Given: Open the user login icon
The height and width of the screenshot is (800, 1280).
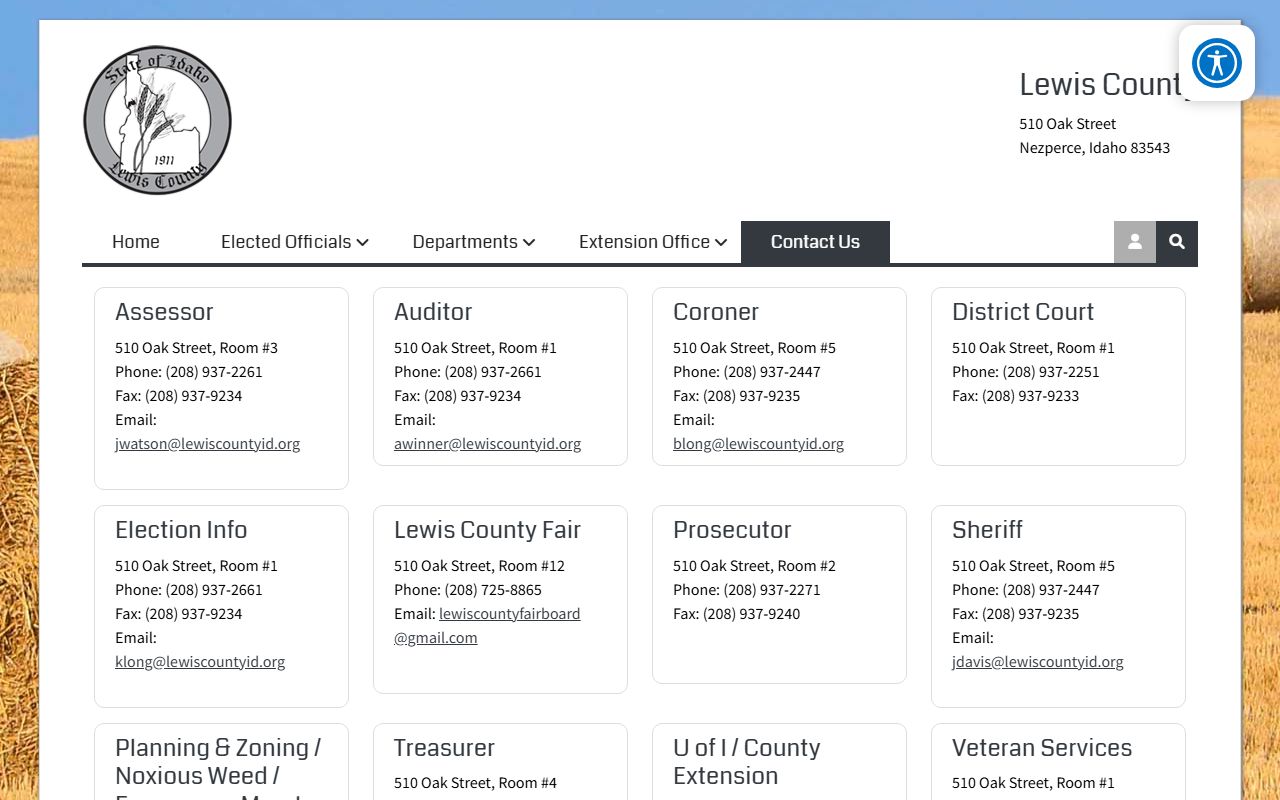Looking at the screenshot, I should pyautogui.click(x=1135, y=242).
